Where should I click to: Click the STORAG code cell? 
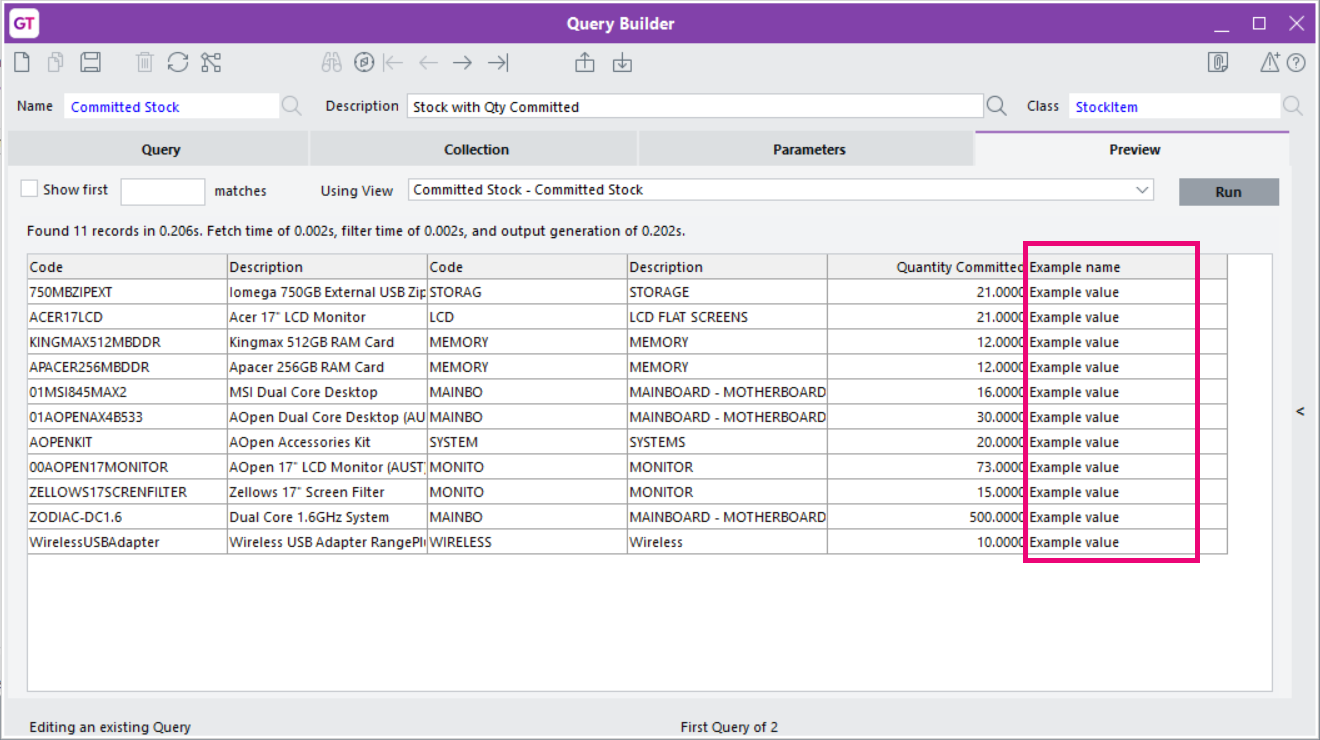(527, 292)
